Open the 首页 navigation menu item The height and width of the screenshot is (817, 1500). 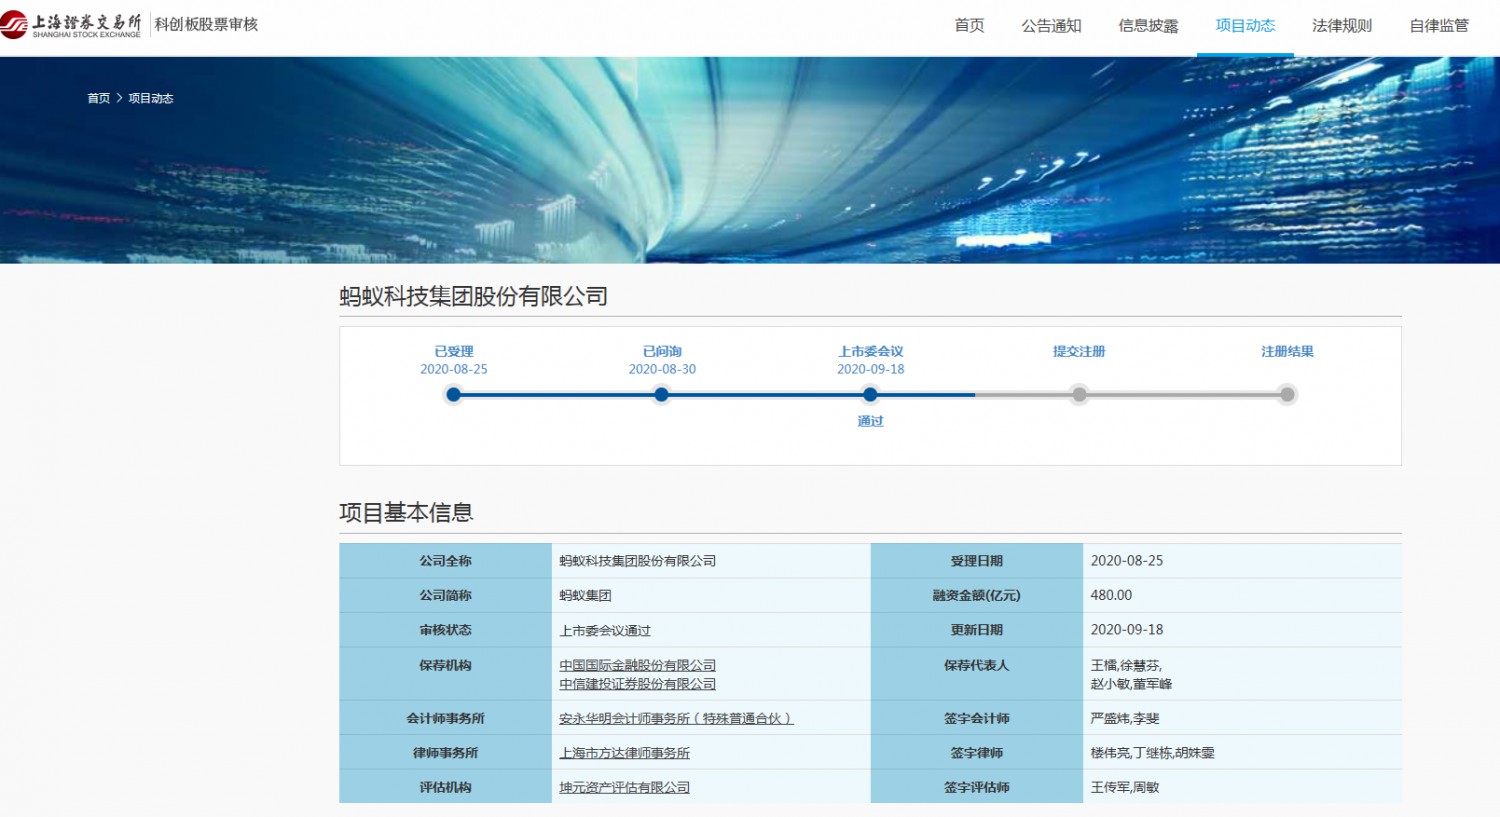coord(969,26)
